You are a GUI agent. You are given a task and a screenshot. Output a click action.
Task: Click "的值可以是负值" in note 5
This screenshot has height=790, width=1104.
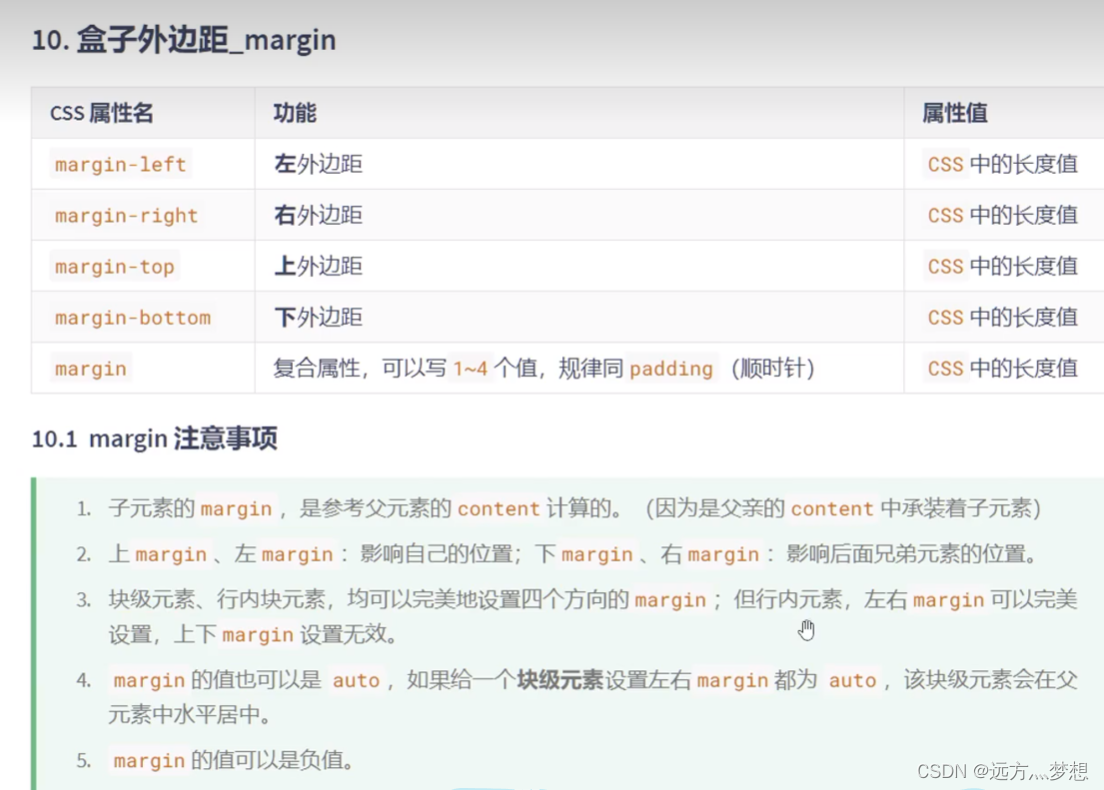[267, 760]
